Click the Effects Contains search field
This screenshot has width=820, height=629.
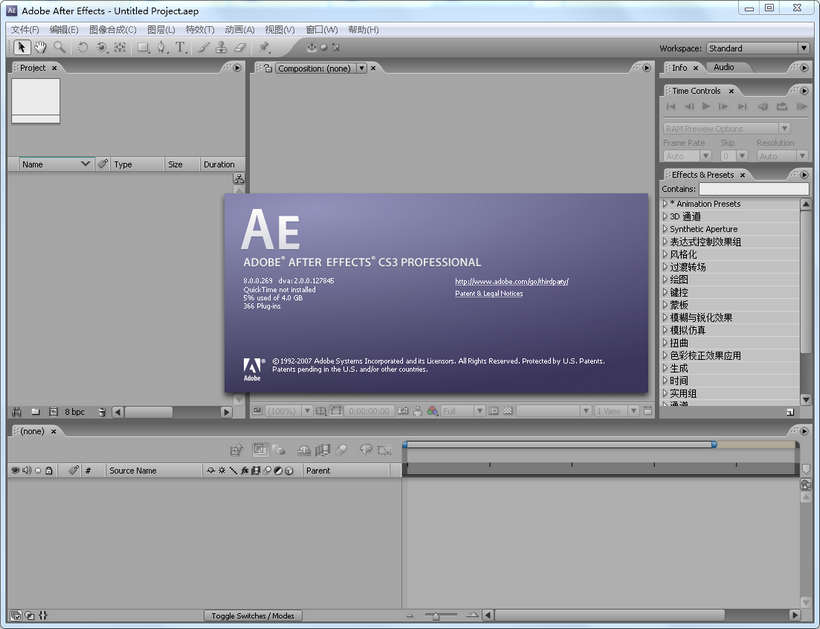tap(754, 189)
